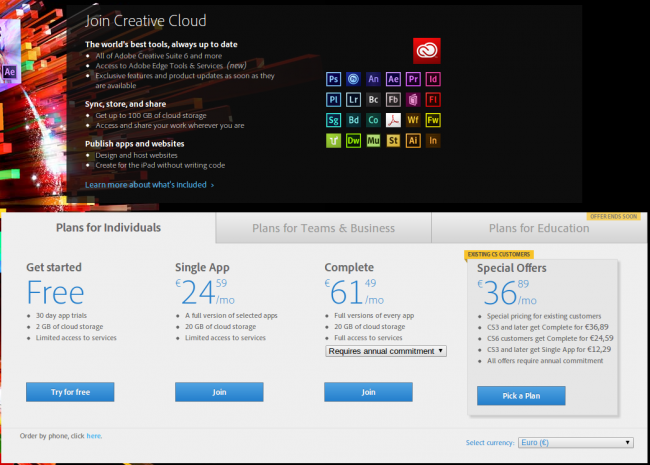Click '2 GB of cloud storage' text
Screen dimensions: 650x465
pyautogui.click(x=69, y=327)
